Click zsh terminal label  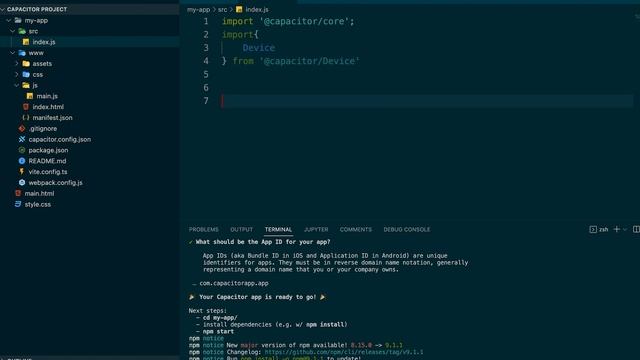[x=604, y=229]
